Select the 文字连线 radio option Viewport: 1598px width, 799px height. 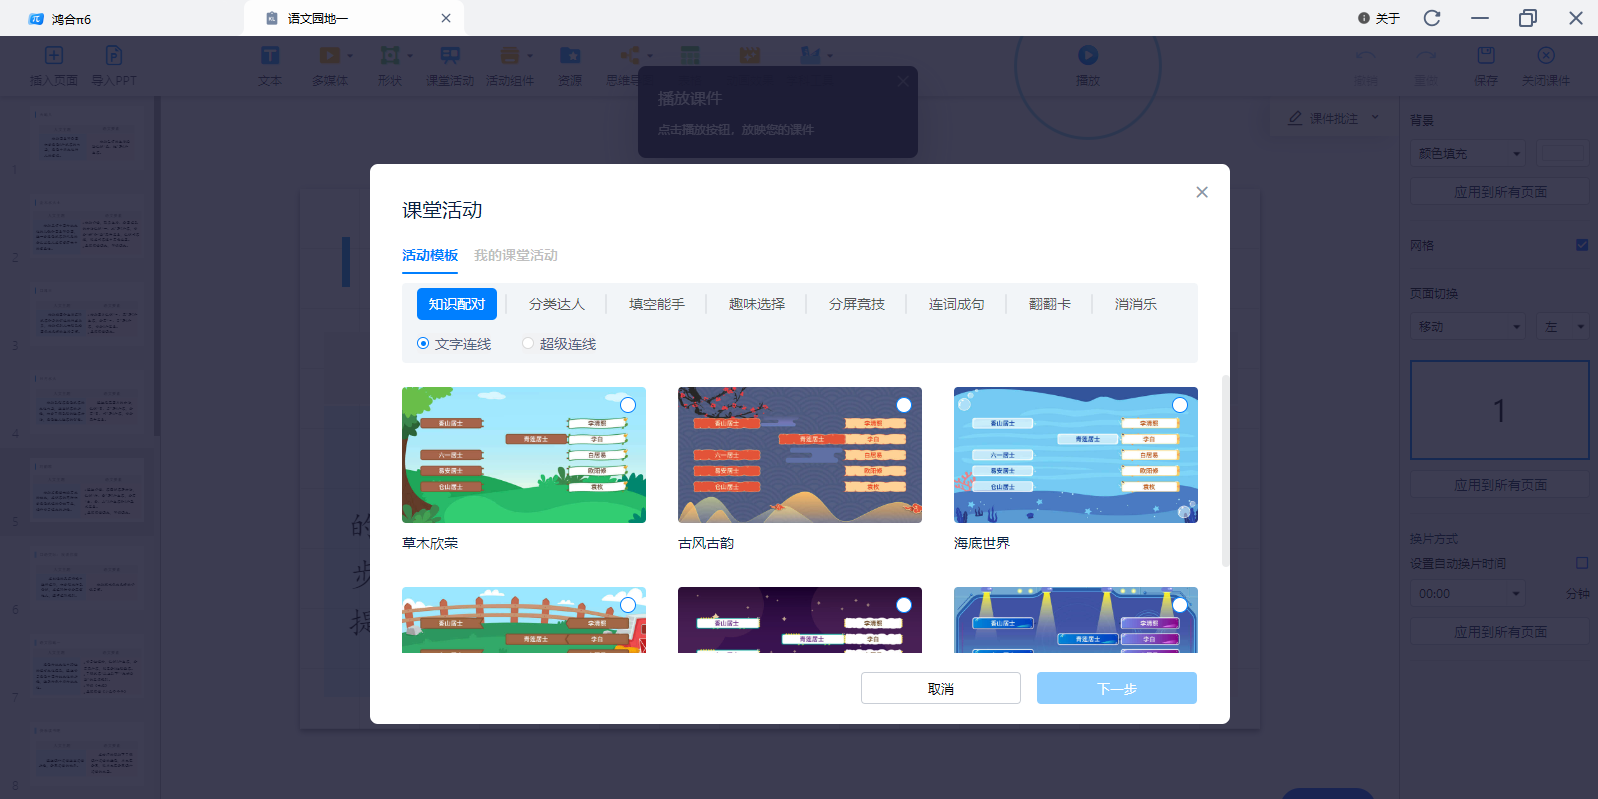[x=423, y=344]
